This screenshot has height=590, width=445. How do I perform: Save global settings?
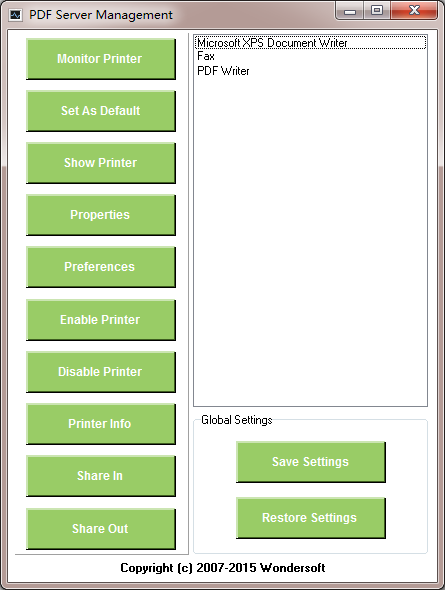pyautogui.click(x=311, y=462)
